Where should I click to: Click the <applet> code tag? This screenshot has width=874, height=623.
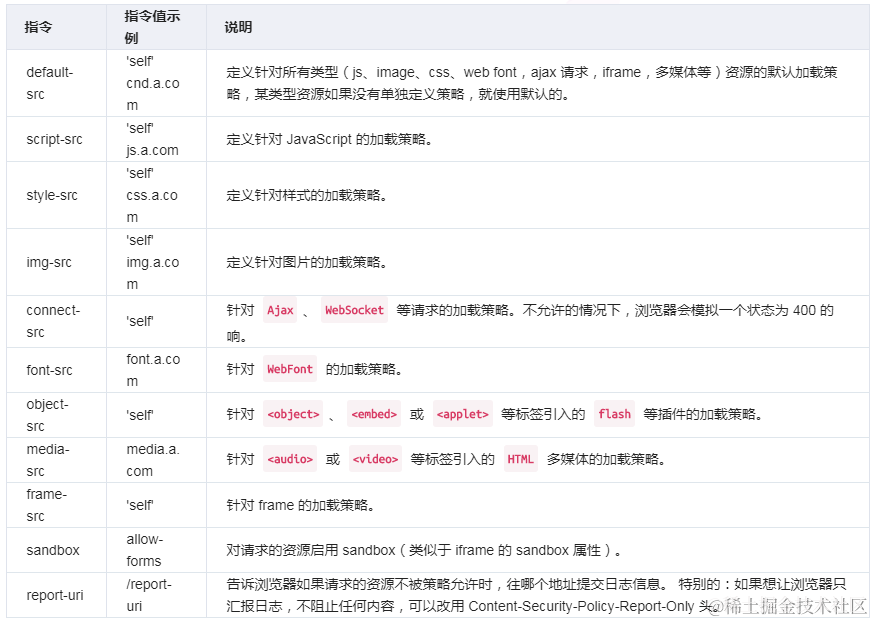[x=462, y=413]
